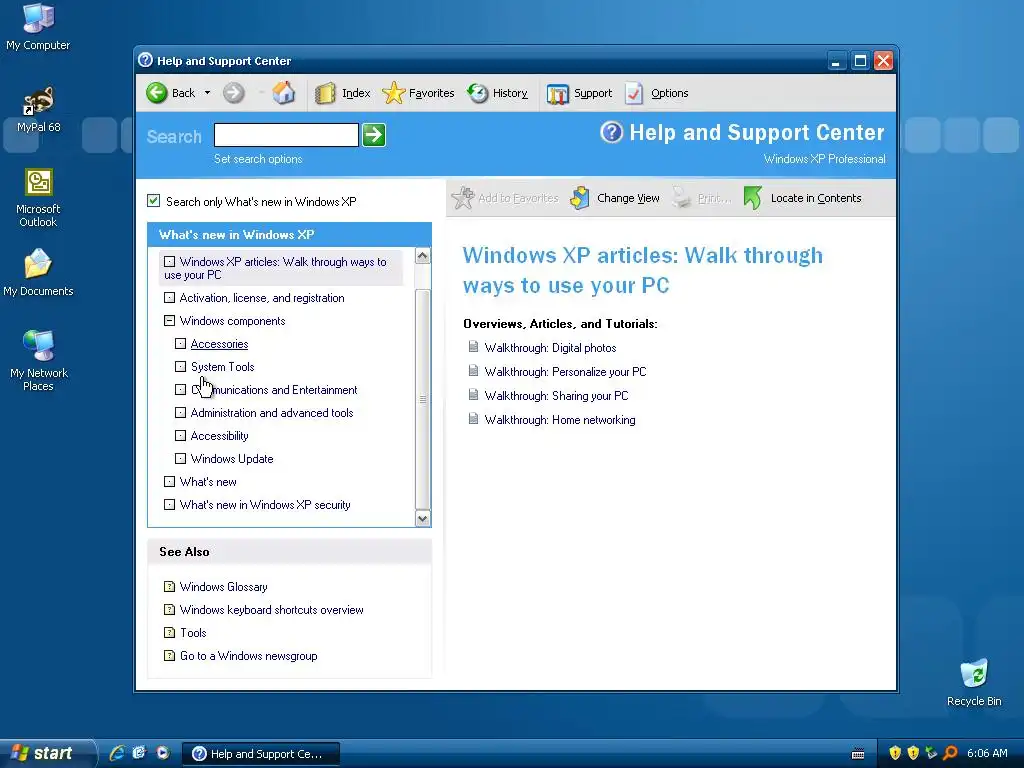The image size is (1024, 768).
Task: Go to the Home page icon
Action: (283, 93)
